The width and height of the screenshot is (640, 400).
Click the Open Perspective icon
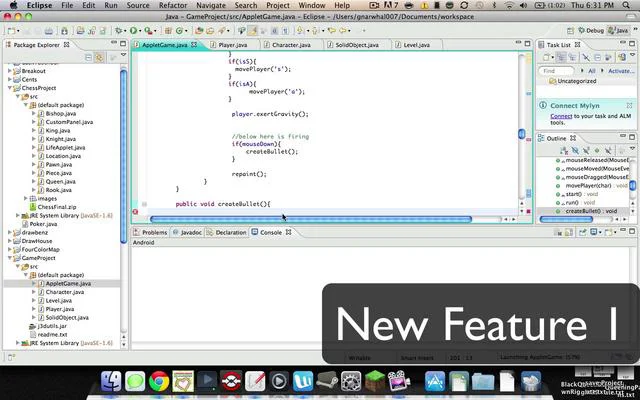(571, 31)
